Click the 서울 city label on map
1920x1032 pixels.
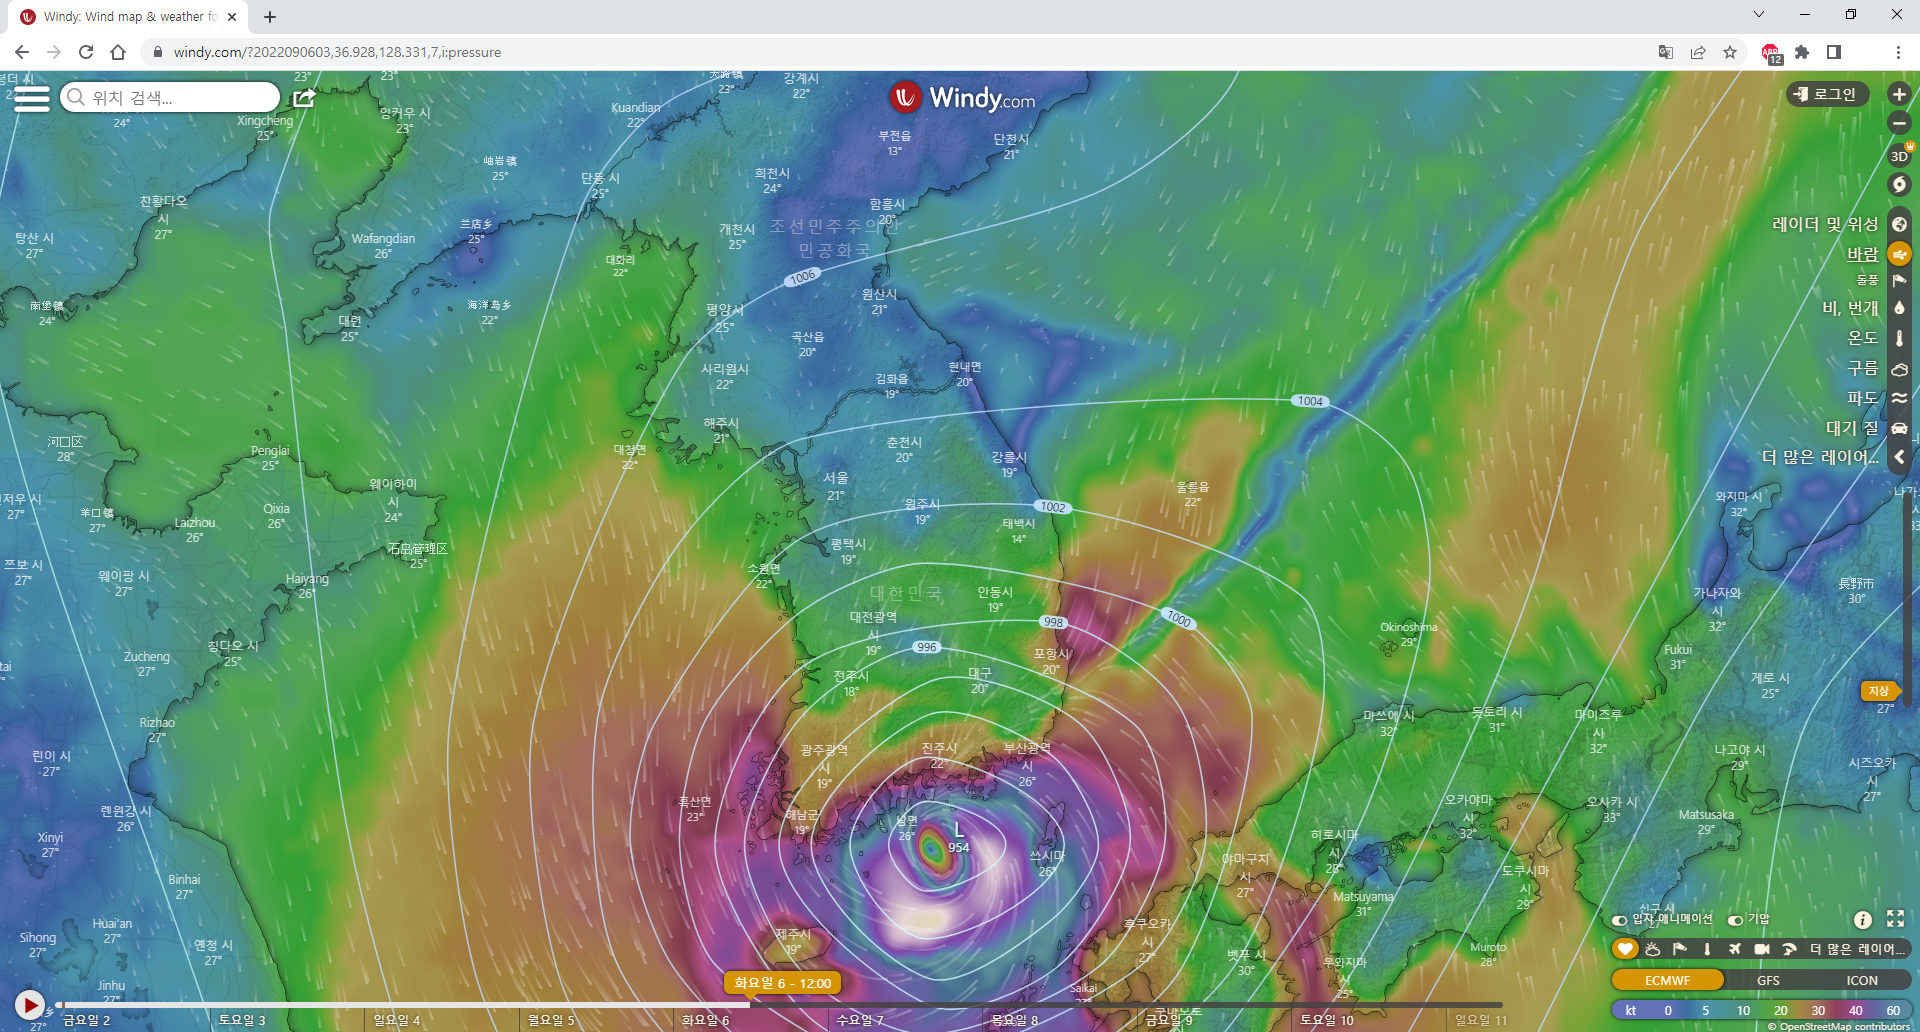[x=836, y=478]
